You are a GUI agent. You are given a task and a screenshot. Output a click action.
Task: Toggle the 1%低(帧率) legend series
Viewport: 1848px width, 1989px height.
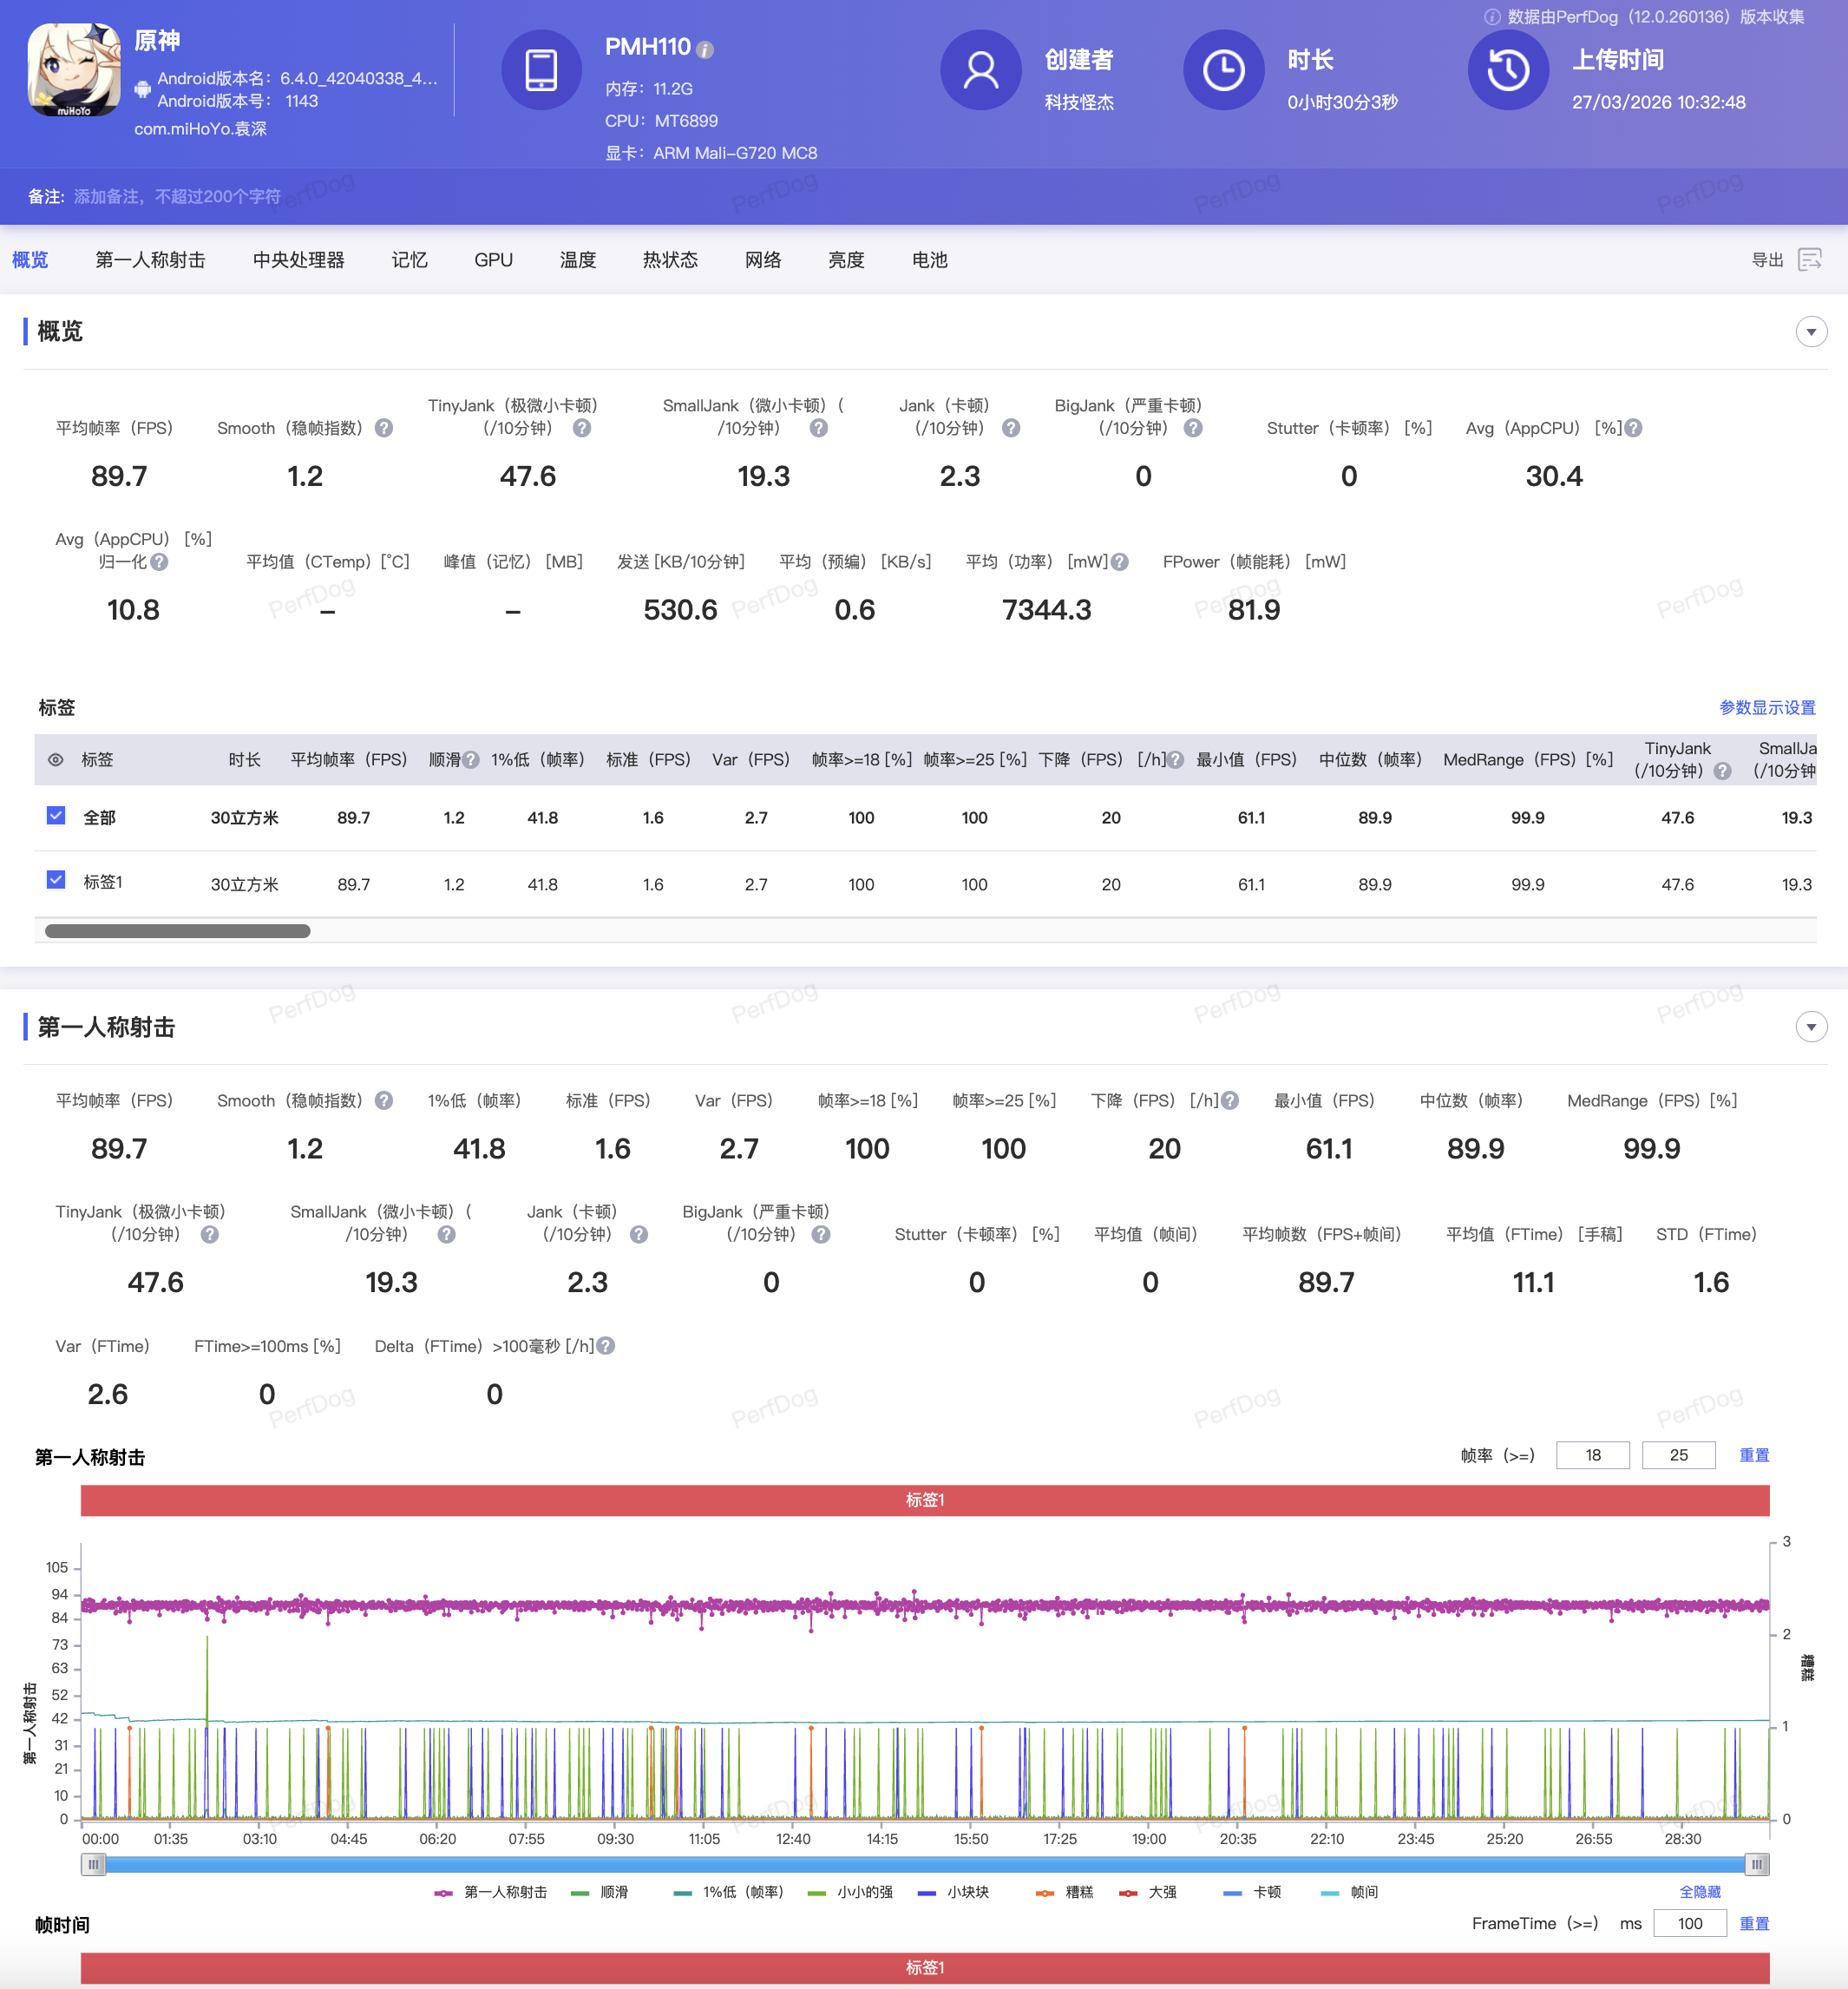[x=729, y=1892]
